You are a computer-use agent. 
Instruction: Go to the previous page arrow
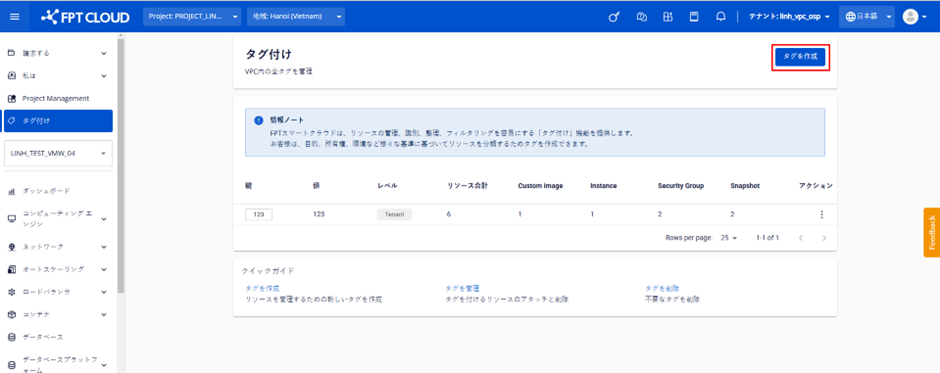click(801, 238)
